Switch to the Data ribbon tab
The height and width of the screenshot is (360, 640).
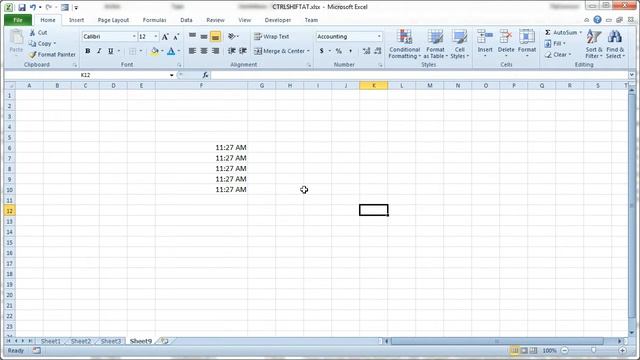(x=186, y=20)
